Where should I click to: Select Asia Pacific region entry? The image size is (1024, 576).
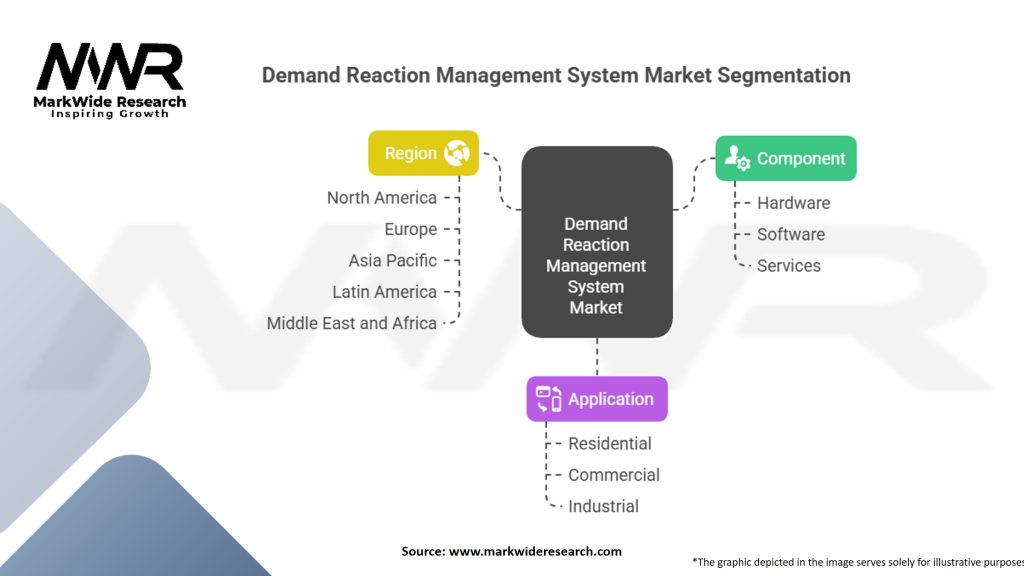click(392, 260)
